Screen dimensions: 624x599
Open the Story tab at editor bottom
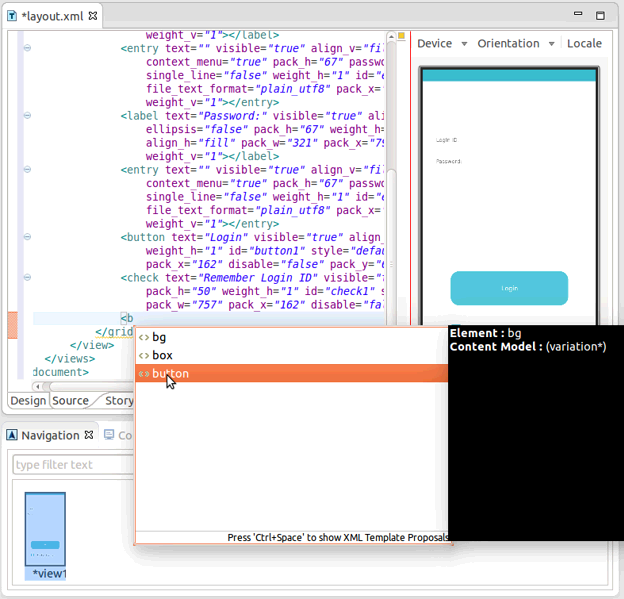[119, 400]
